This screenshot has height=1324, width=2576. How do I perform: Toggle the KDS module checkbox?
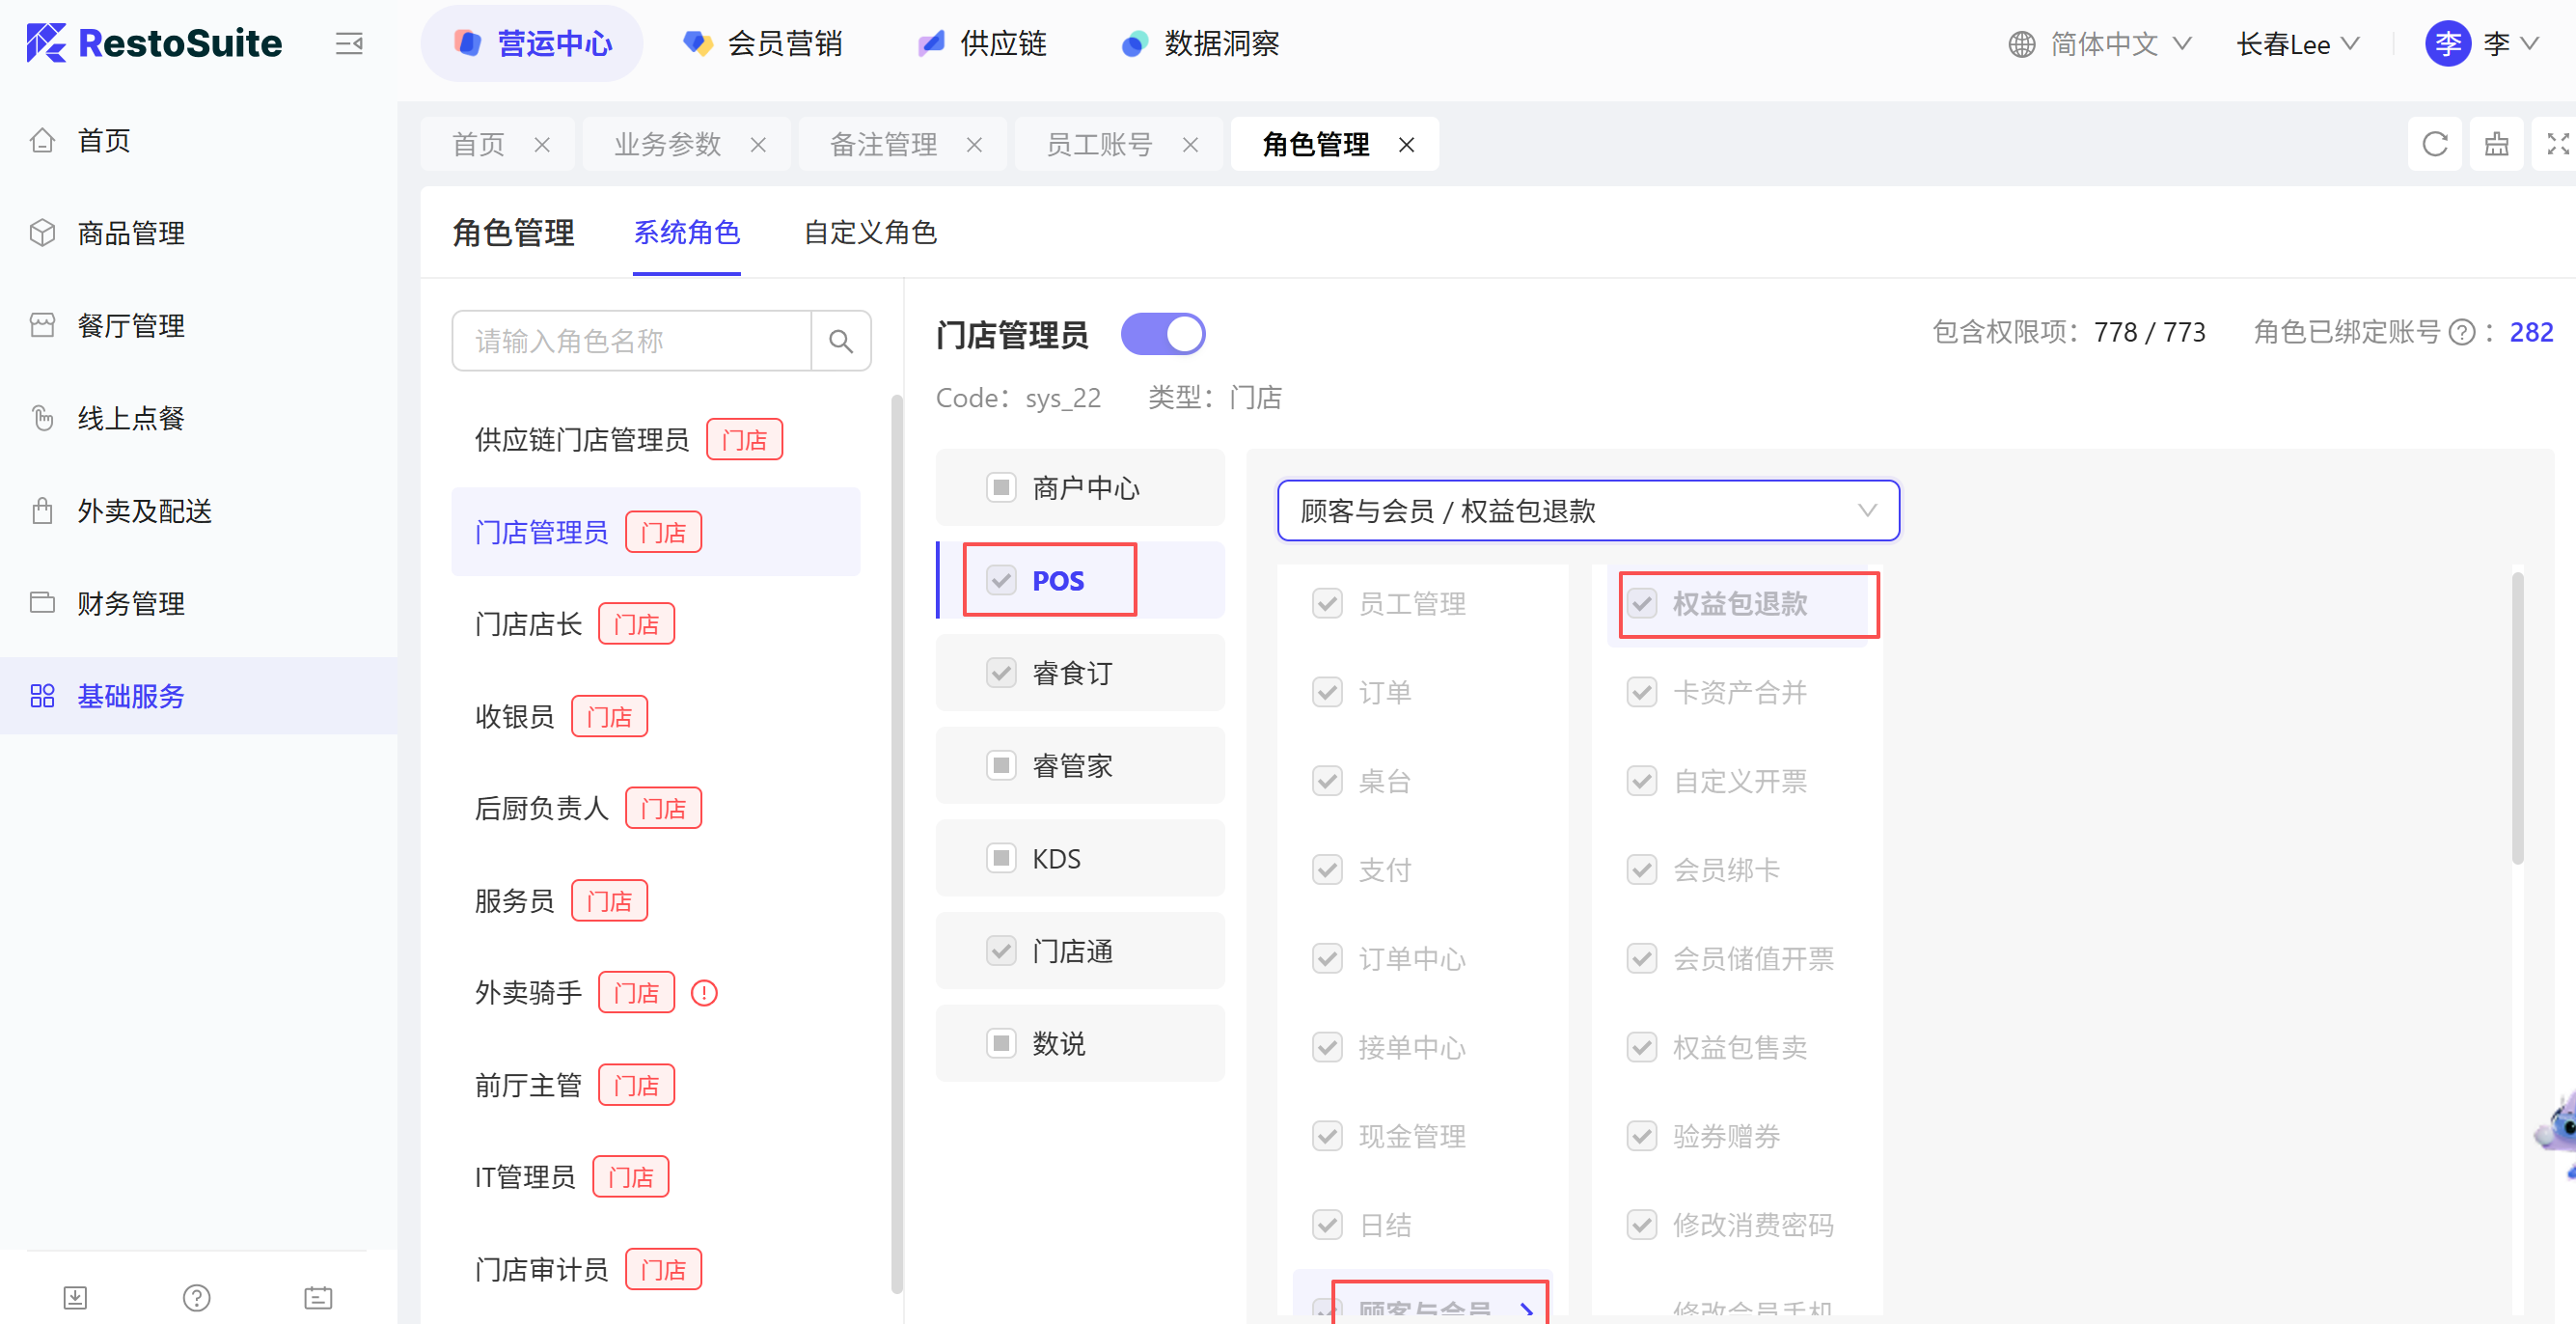(1001, 858)
